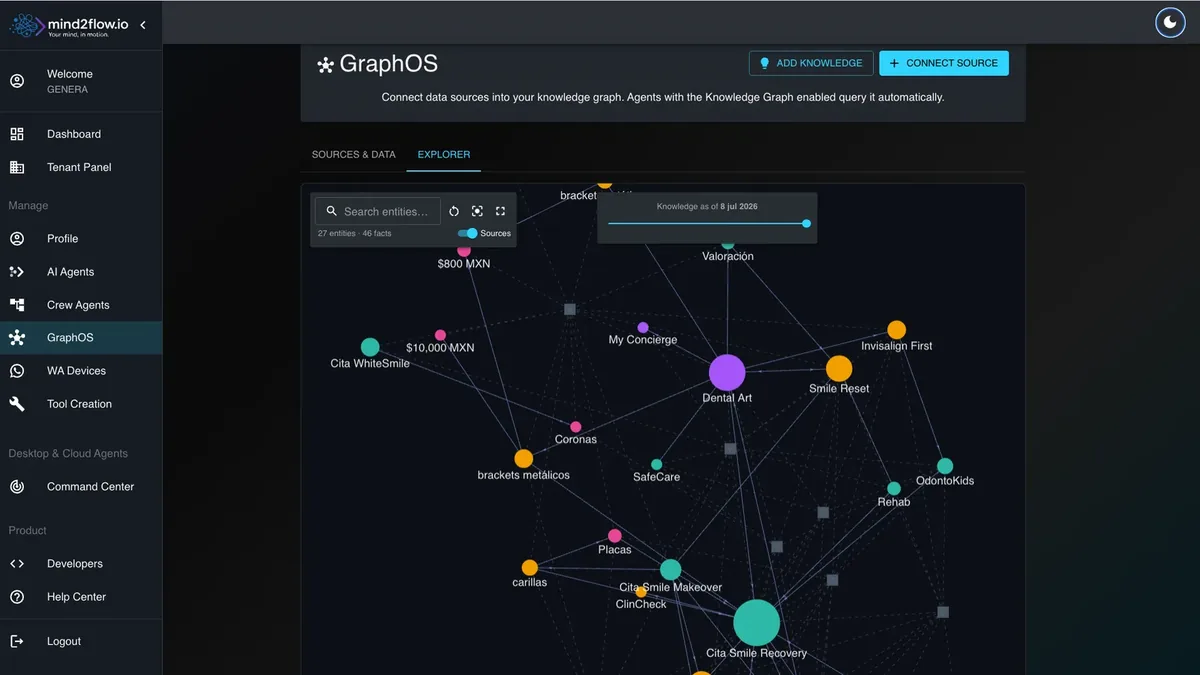Select the purple Dental Art node

tap(727, 372)
